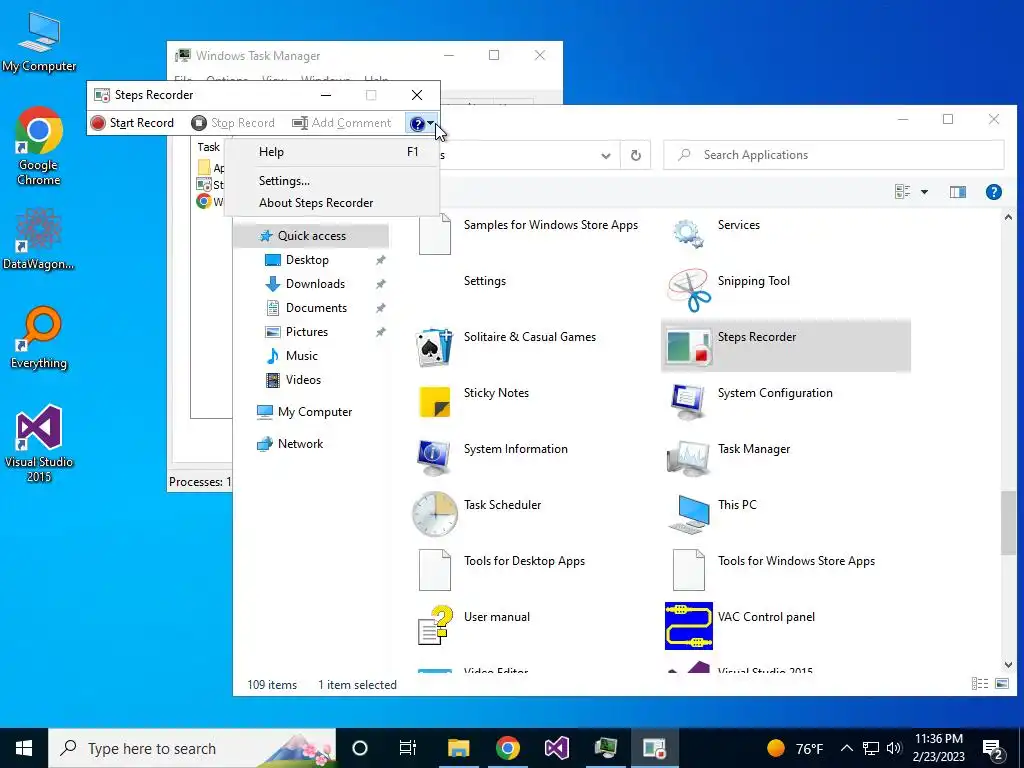Open Everything search desktop shortcut

point(39,338)
